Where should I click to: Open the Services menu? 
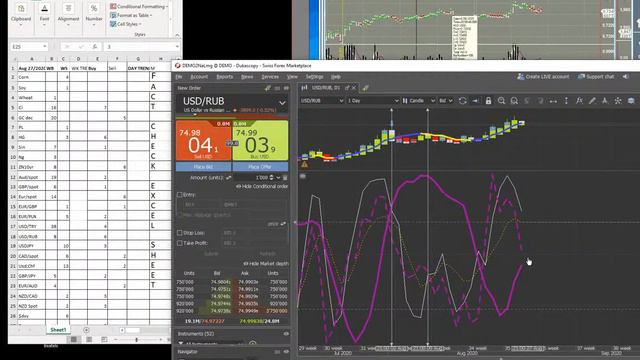pyautogui.click(x=270, y=77)
